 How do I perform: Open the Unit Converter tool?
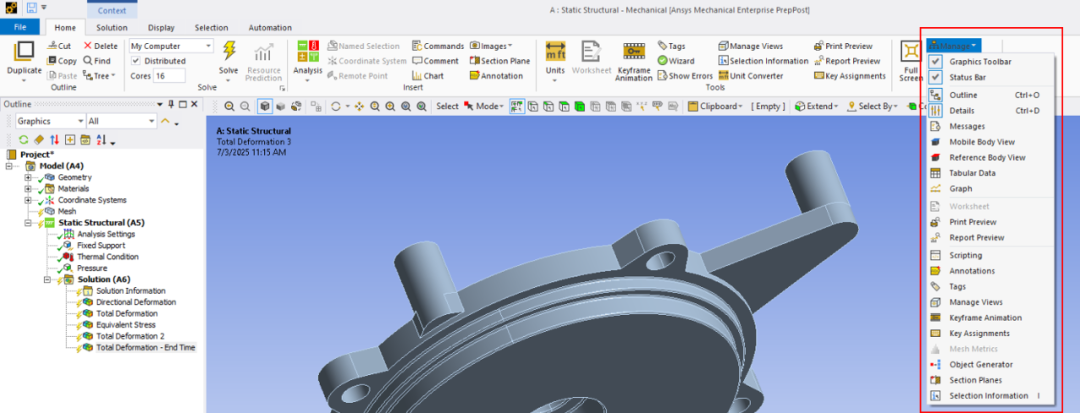[751, 76]
